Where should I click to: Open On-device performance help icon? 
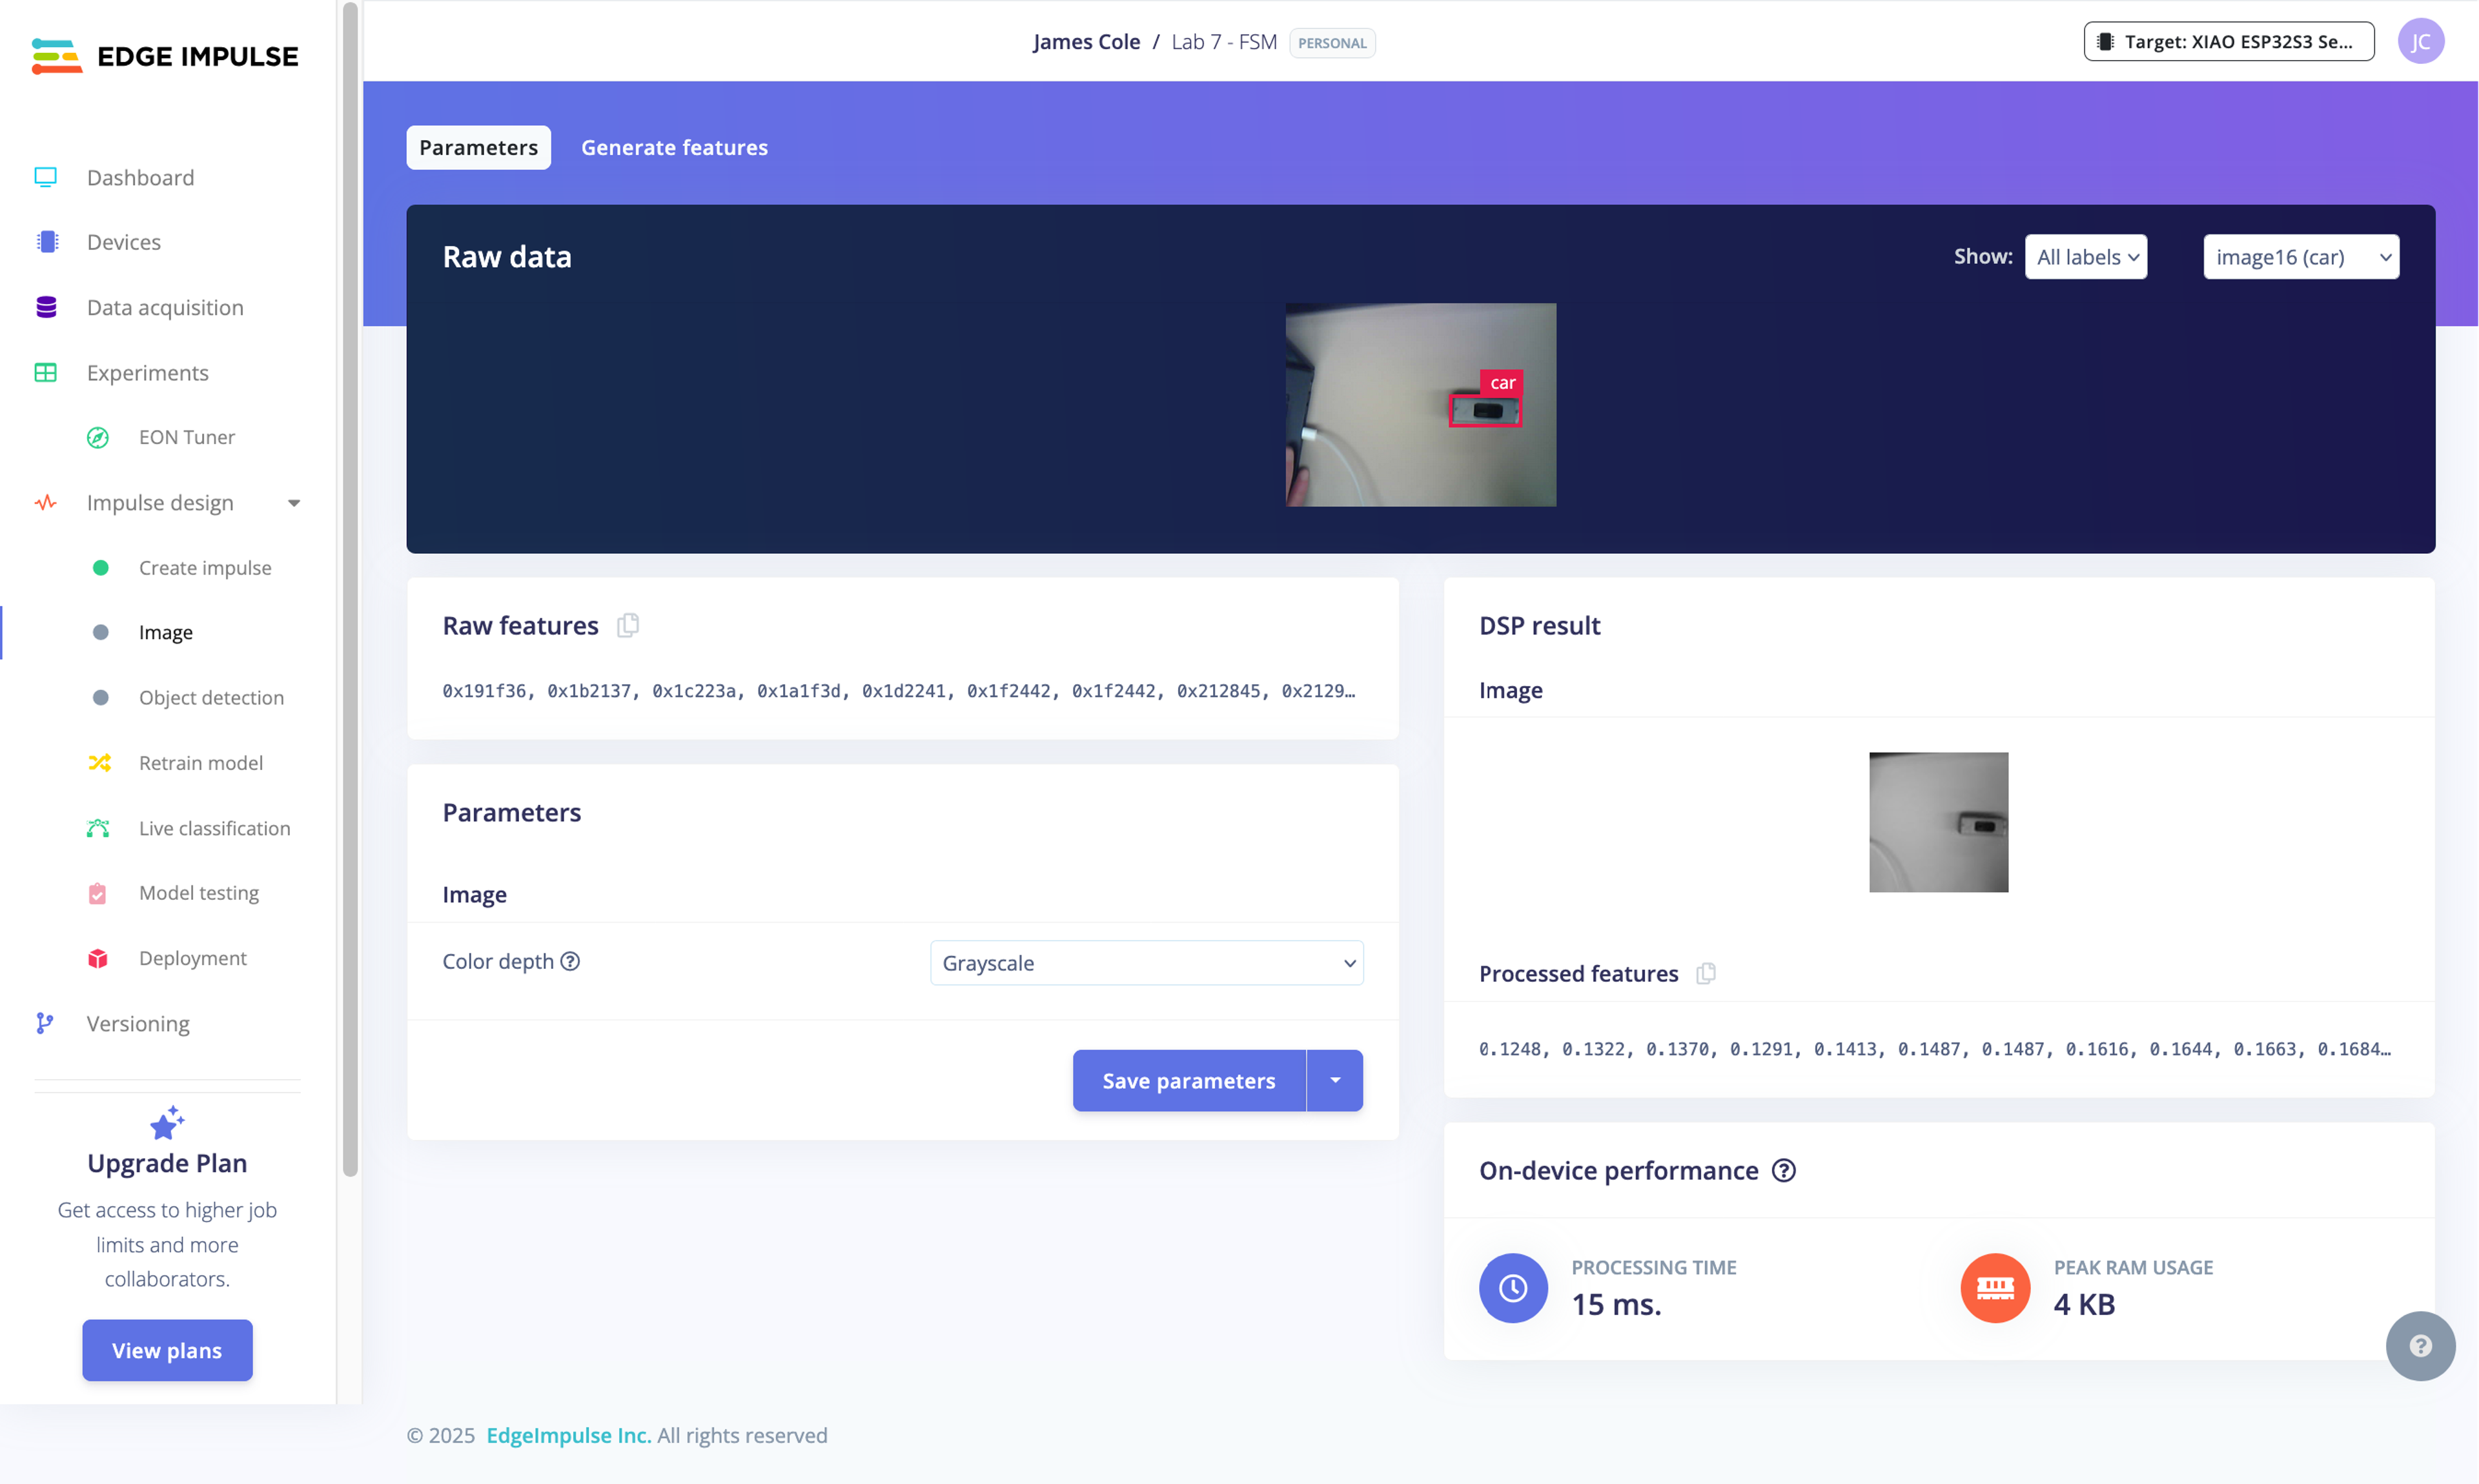click(x=1784, y=1170)
